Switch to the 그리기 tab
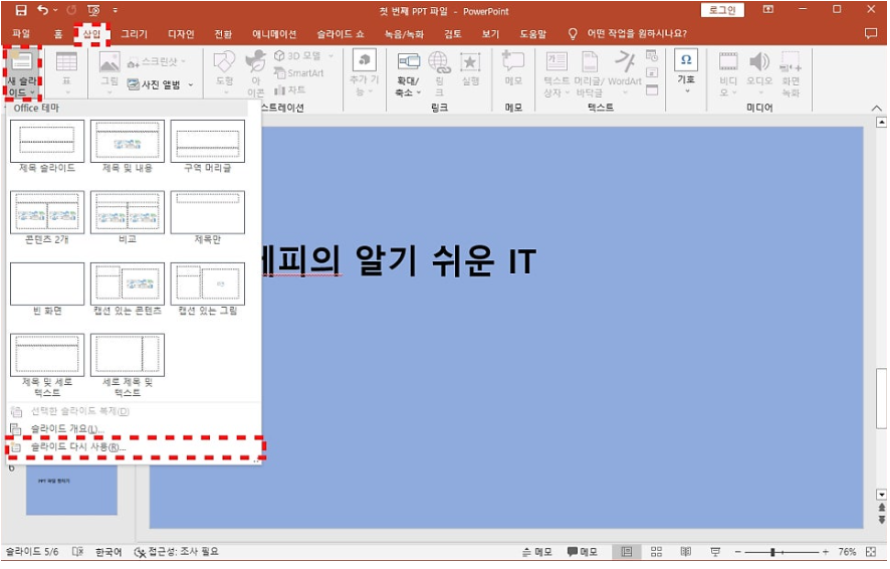Image resolution: width=890 pixels, height=569 pixels. 134,34
